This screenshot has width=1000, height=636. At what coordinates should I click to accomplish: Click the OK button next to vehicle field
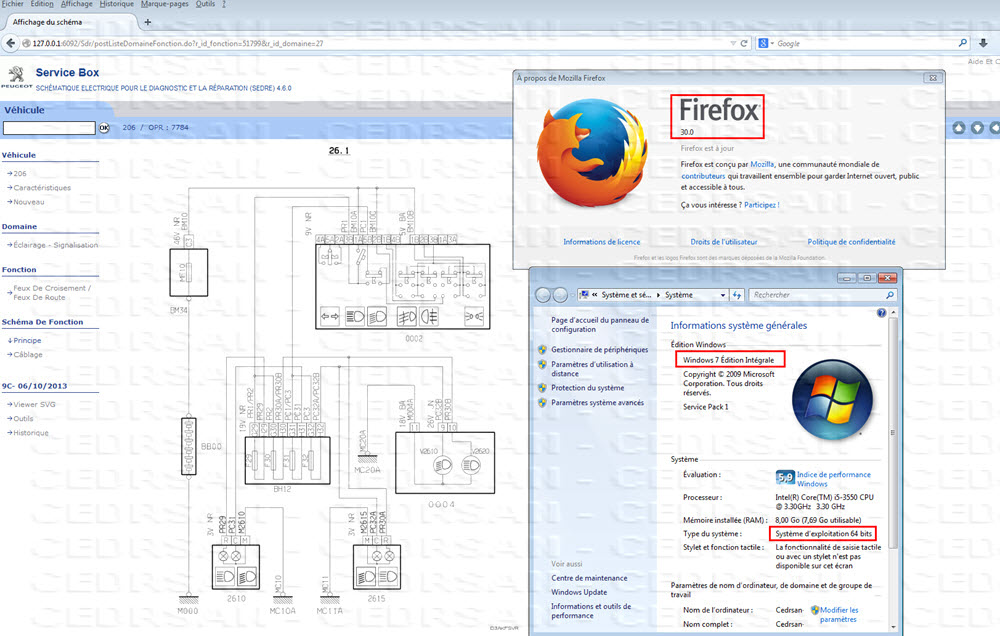pyautogui.click(x=104, y=128)
